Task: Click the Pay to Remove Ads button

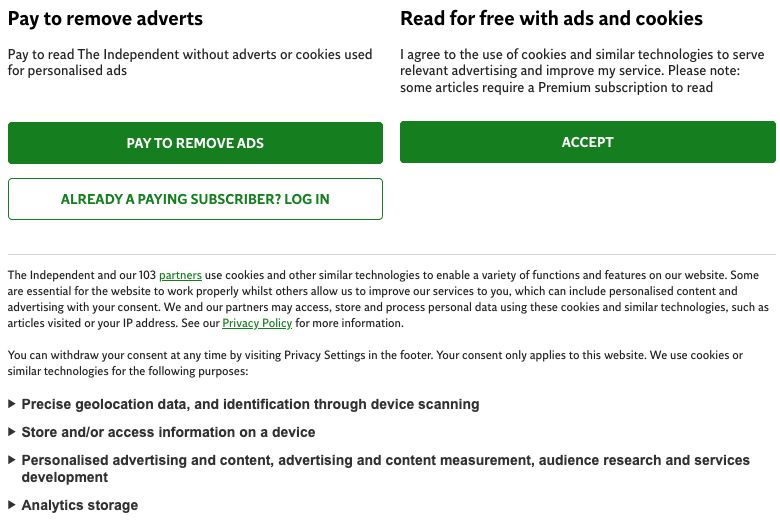Action: pyautogui.click(x=195, y=143)
